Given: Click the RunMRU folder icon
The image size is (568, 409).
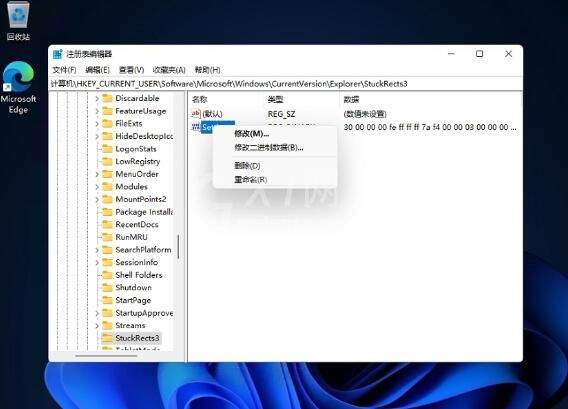Looking at the screenshot, I should [107, 237].
